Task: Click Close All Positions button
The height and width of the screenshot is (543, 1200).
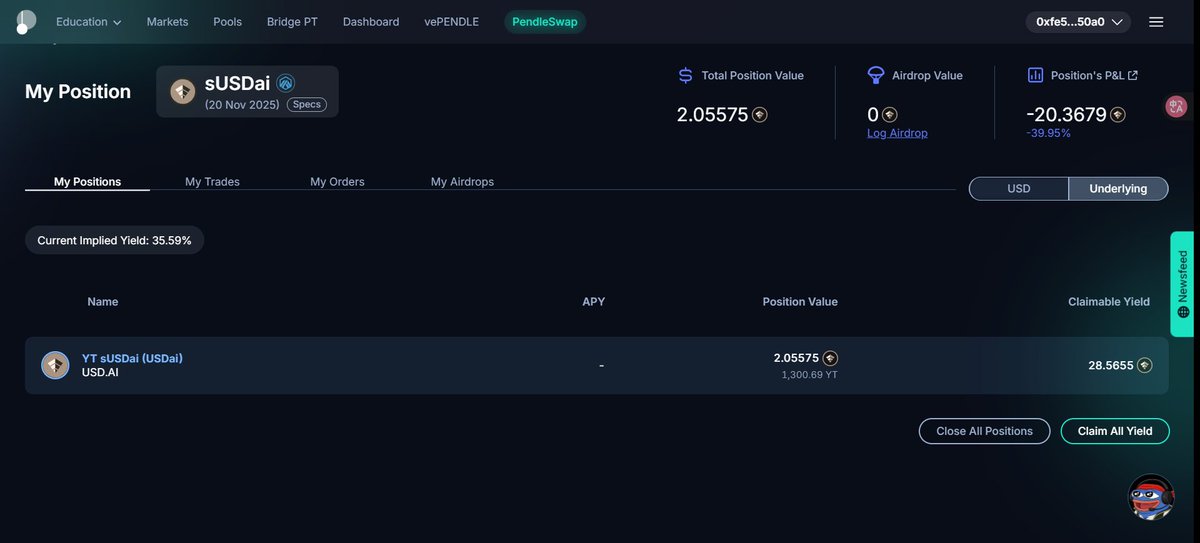Action: (x=984, y=431)
